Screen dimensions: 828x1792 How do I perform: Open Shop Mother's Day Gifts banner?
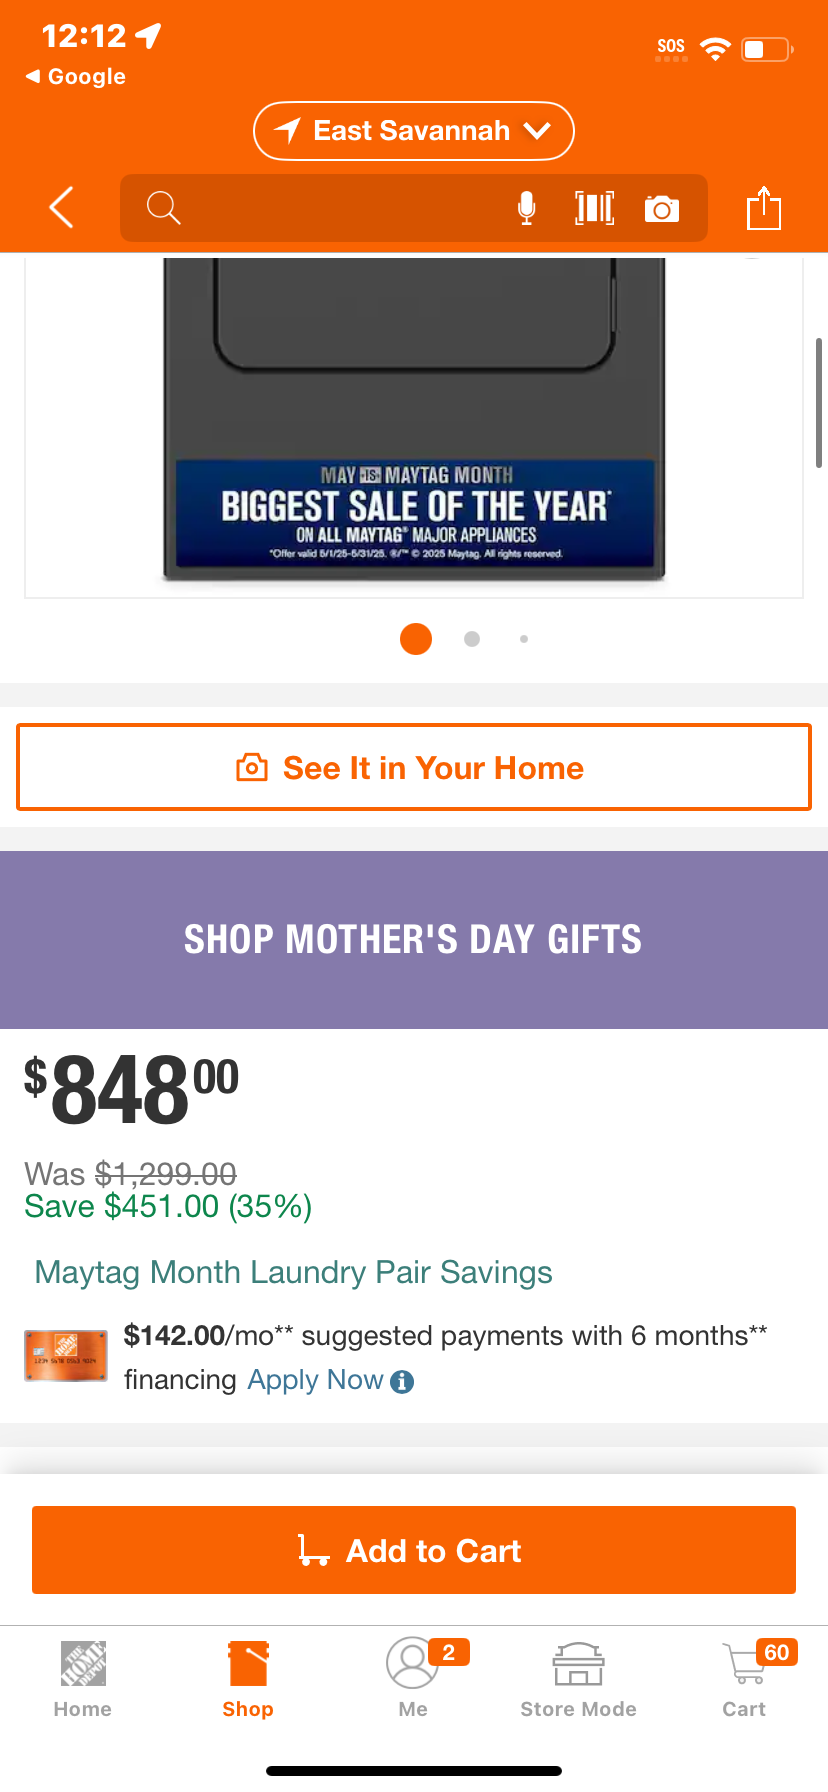(414, 940)
